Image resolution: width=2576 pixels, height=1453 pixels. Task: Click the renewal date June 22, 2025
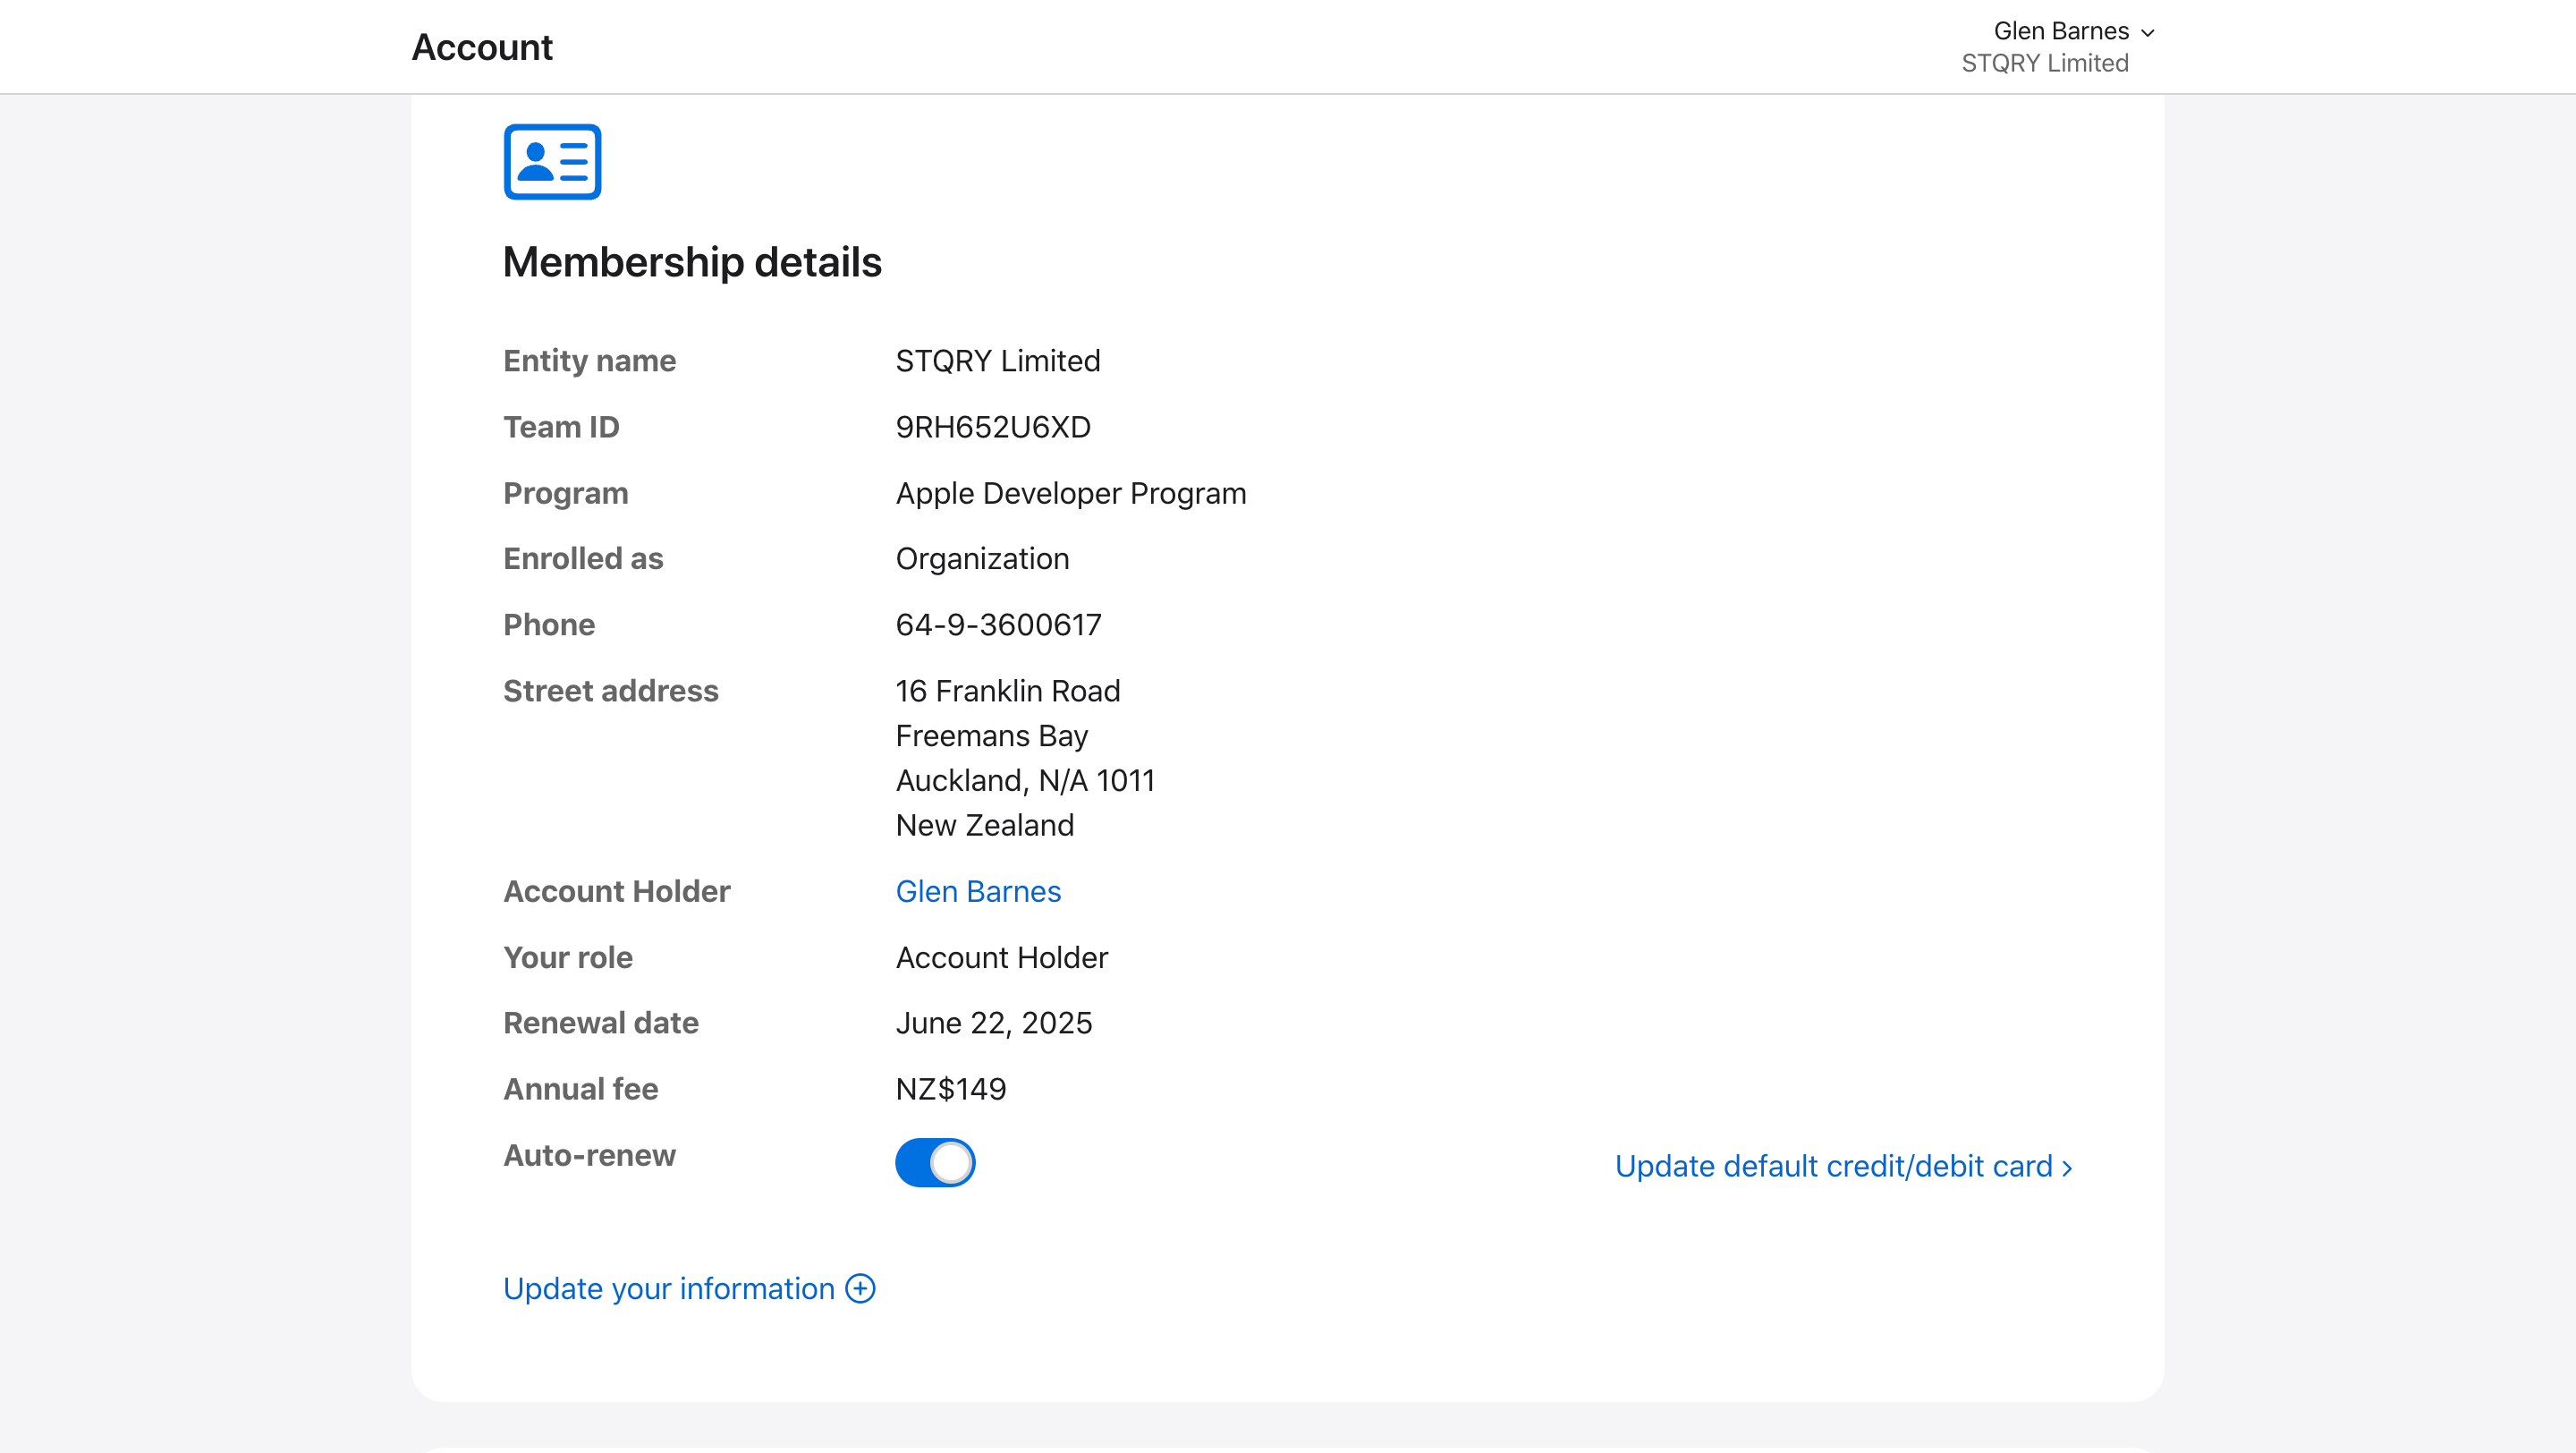pos(993,1023)
